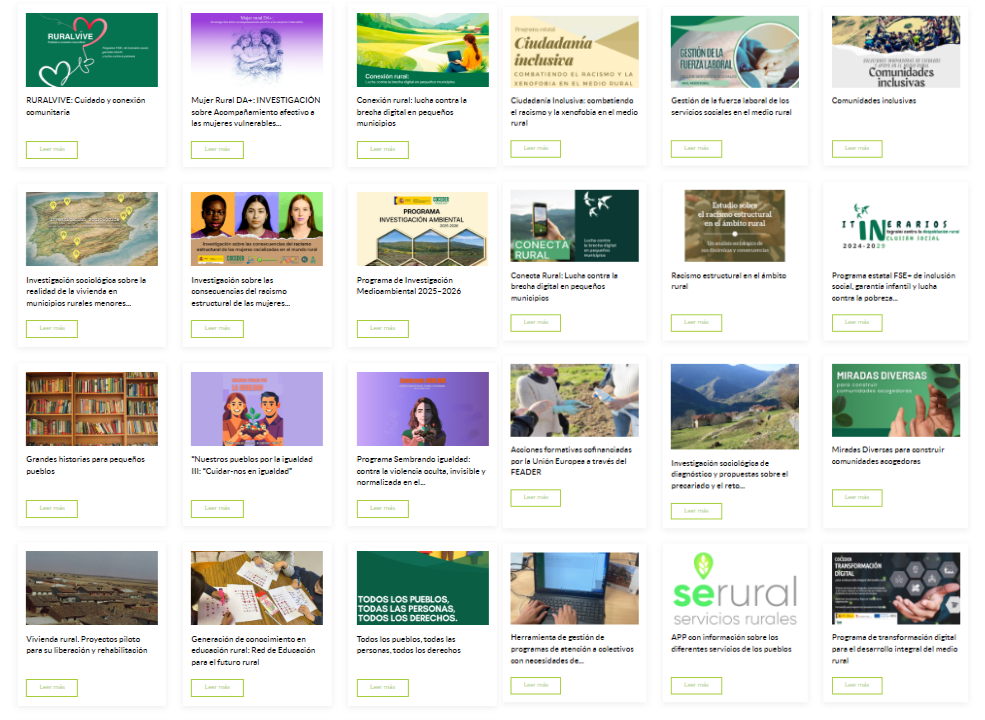Open the Itinerarios 2024-2029 logo thumbnail
This screenshot has width=985, height=720.
(895, 227)
